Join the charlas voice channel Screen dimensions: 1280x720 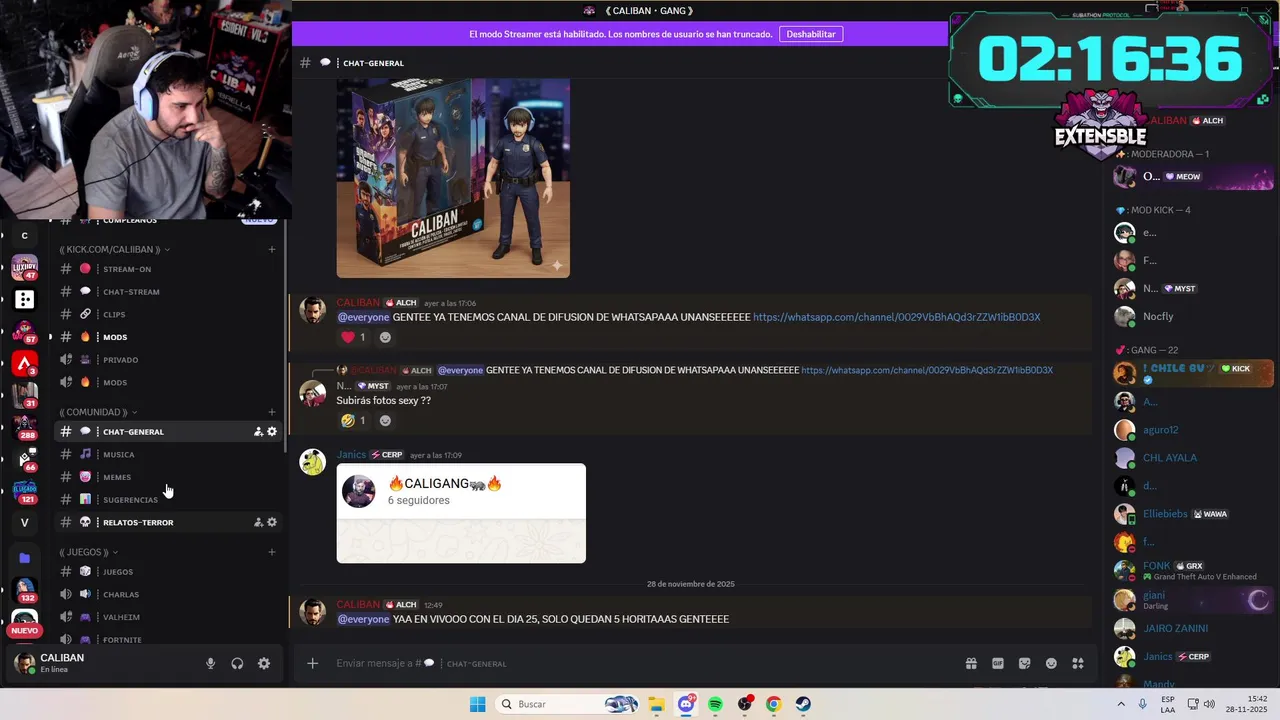(168, 594)
